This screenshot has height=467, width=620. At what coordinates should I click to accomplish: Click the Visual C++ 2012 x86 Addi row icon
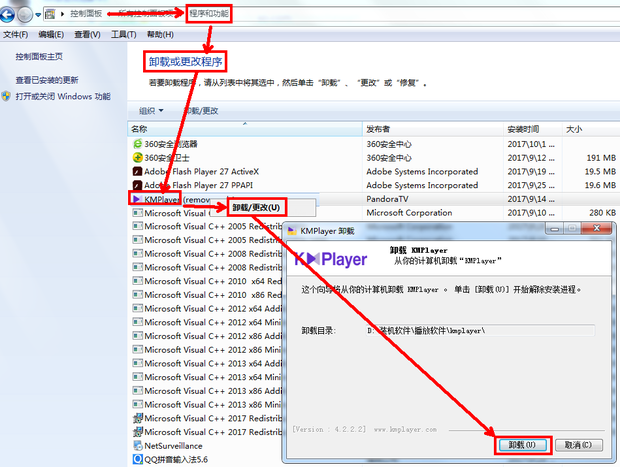click(x=137, y=336)
